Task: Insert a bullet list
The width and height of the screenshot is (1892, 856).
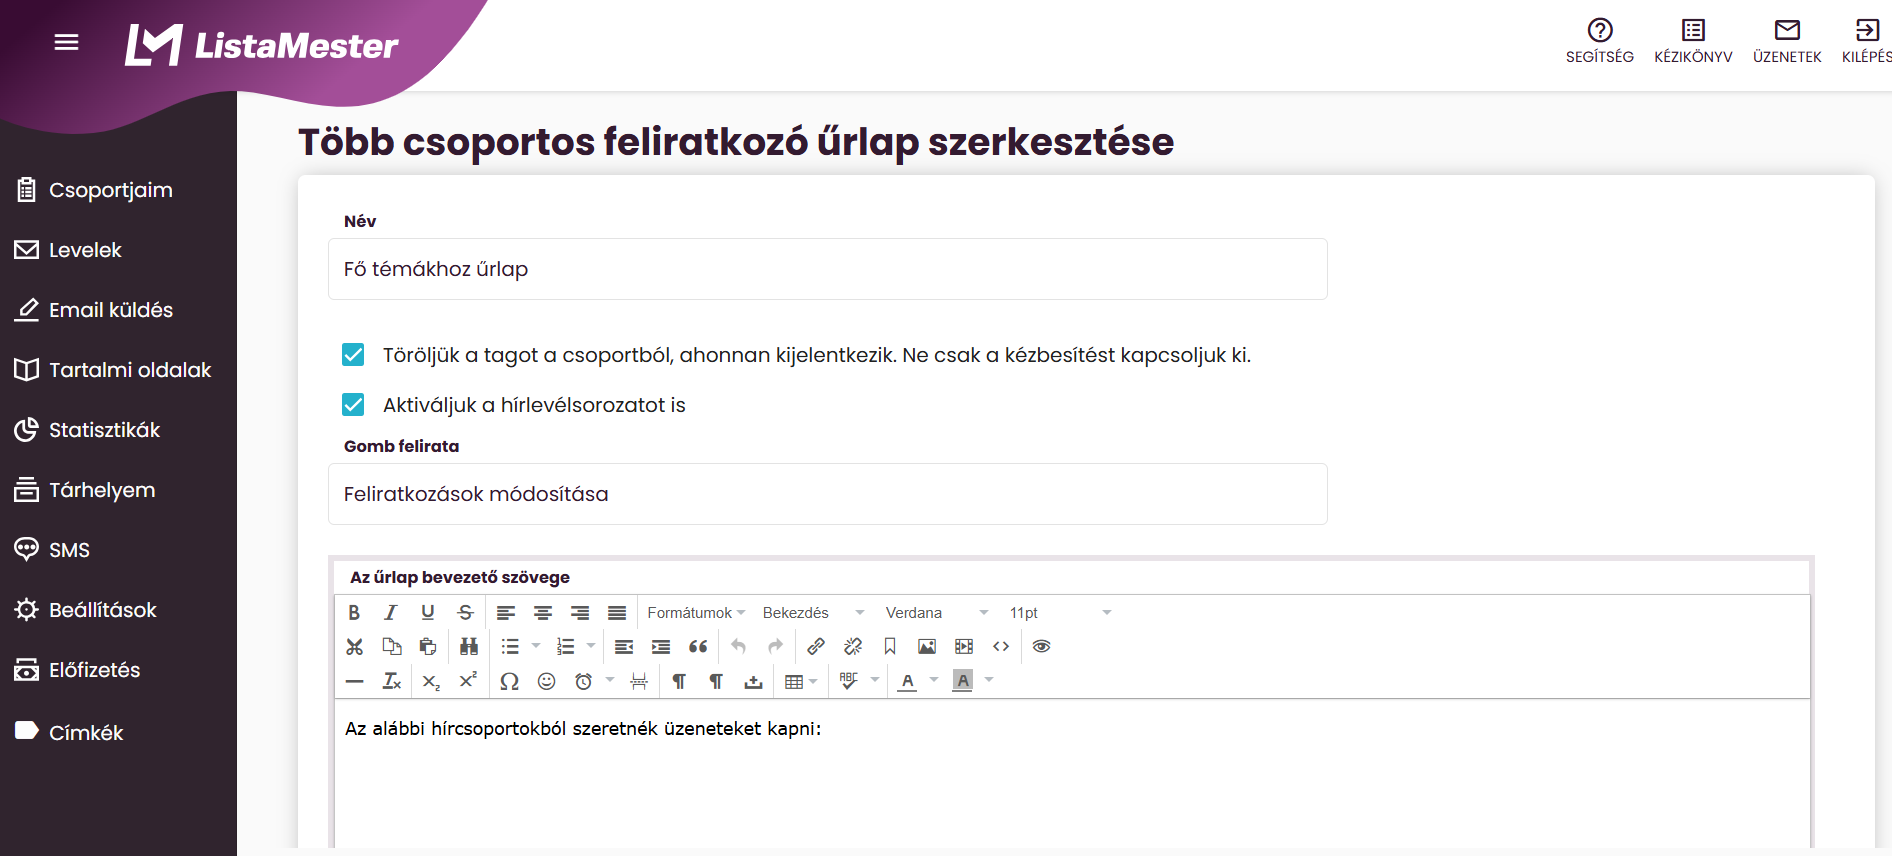Action: pyautogui.click(x=510, y=647)
